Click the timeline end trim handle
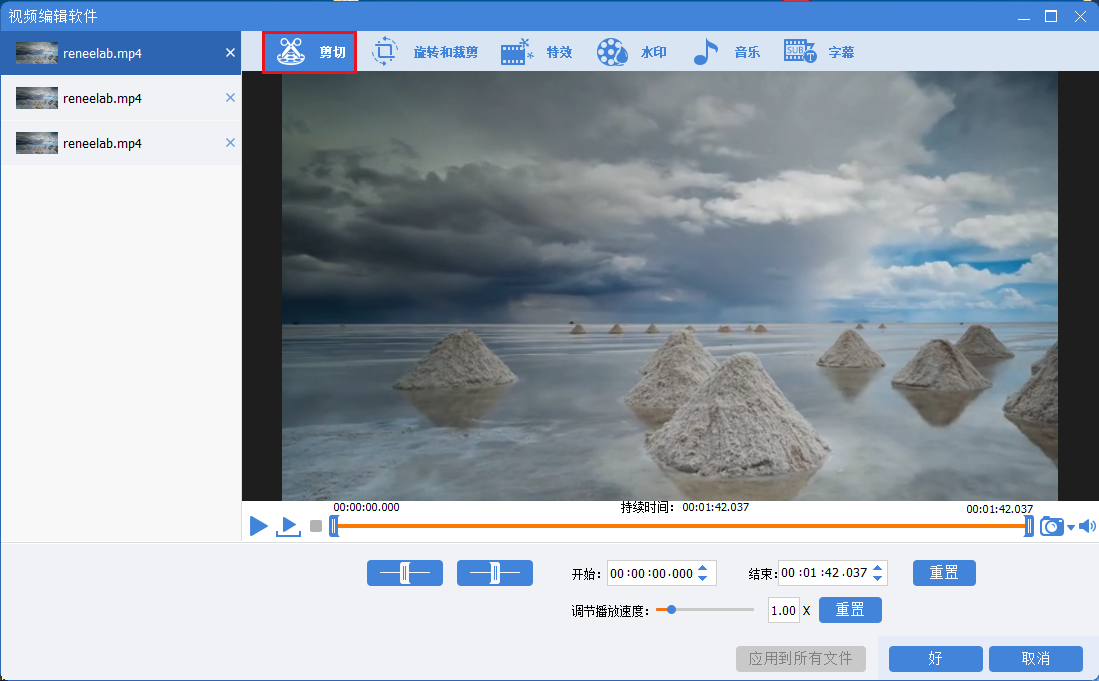Viewport: 1099px width, 681px height. 1028,526
